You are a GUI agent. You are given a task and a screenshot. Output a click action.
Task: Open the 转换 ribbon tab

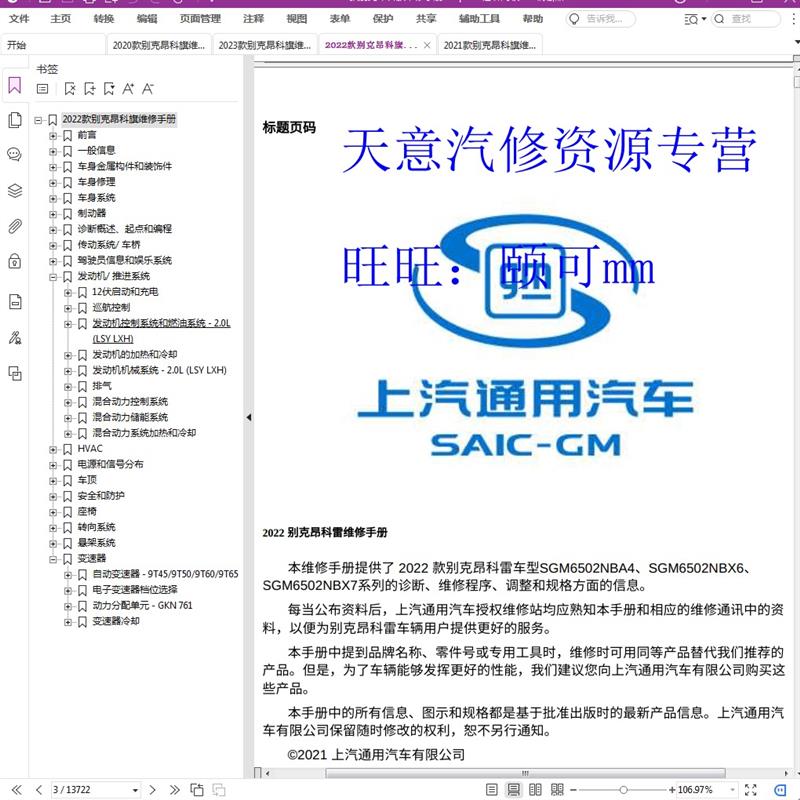point(104,19)
